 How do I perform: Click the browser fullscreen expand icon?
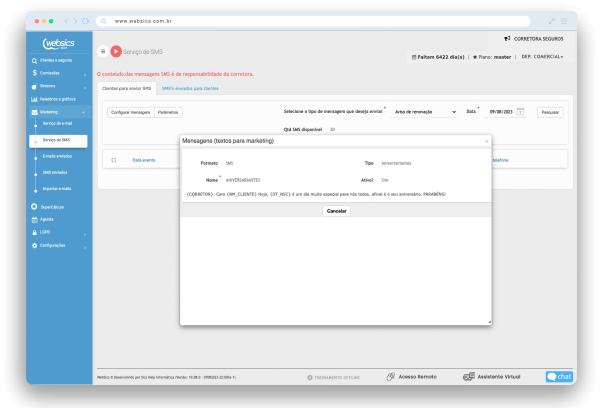point(551,21)
